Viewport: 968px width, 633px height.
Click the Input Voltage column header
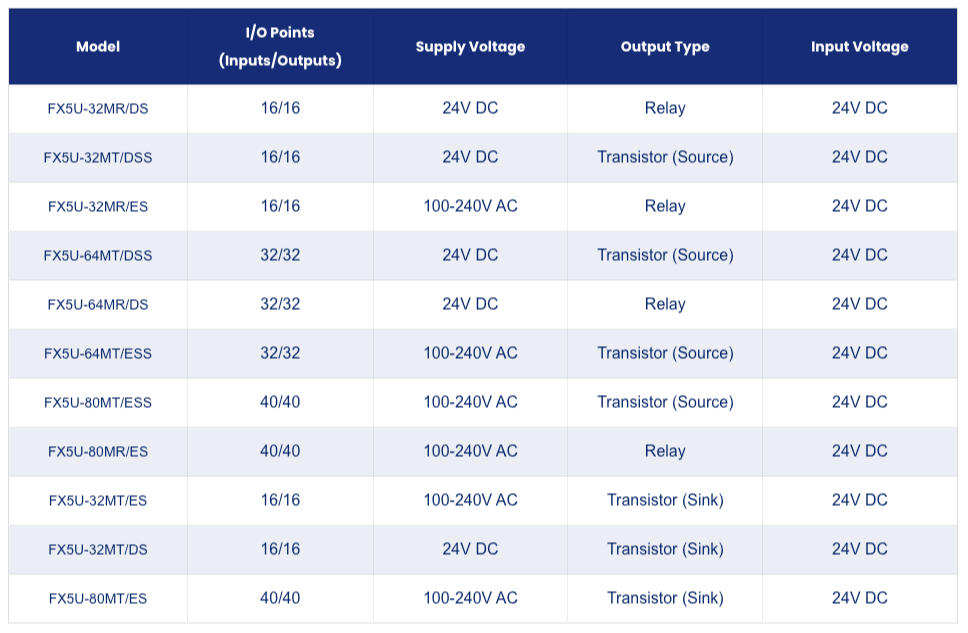point(859,47)
